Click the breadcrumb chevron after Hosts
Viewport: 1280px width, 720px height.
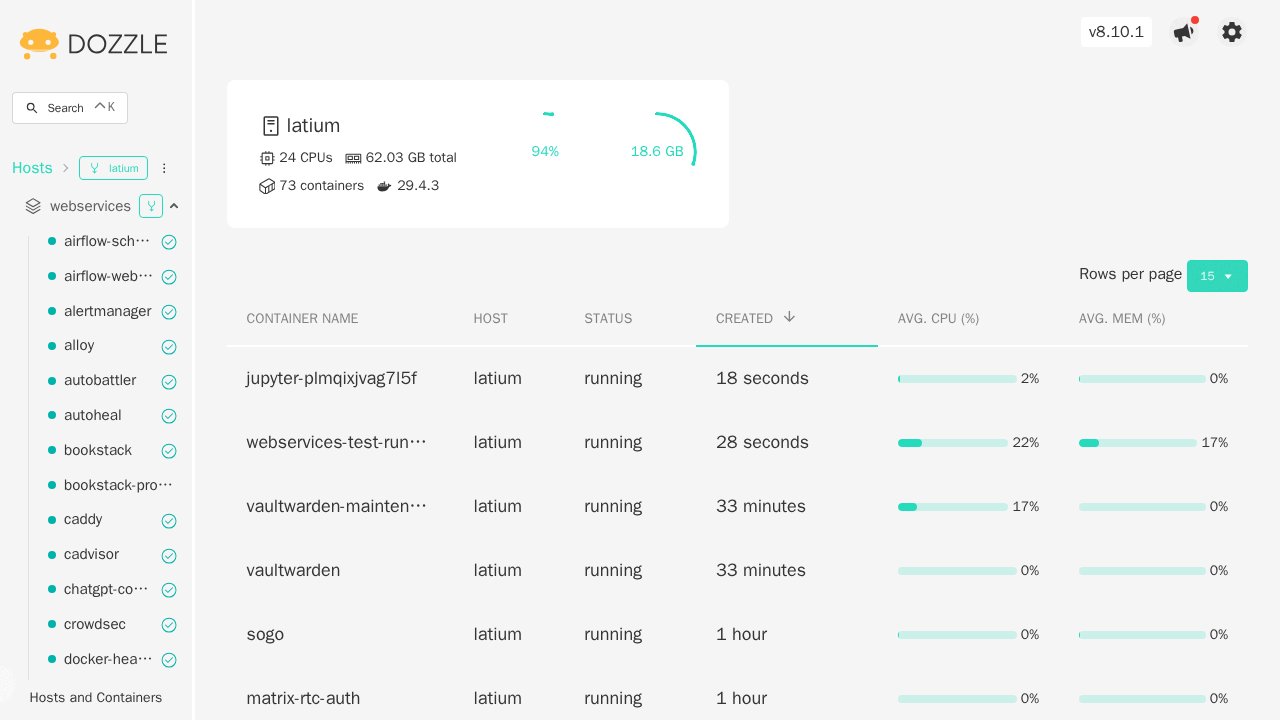coord(66,168)
